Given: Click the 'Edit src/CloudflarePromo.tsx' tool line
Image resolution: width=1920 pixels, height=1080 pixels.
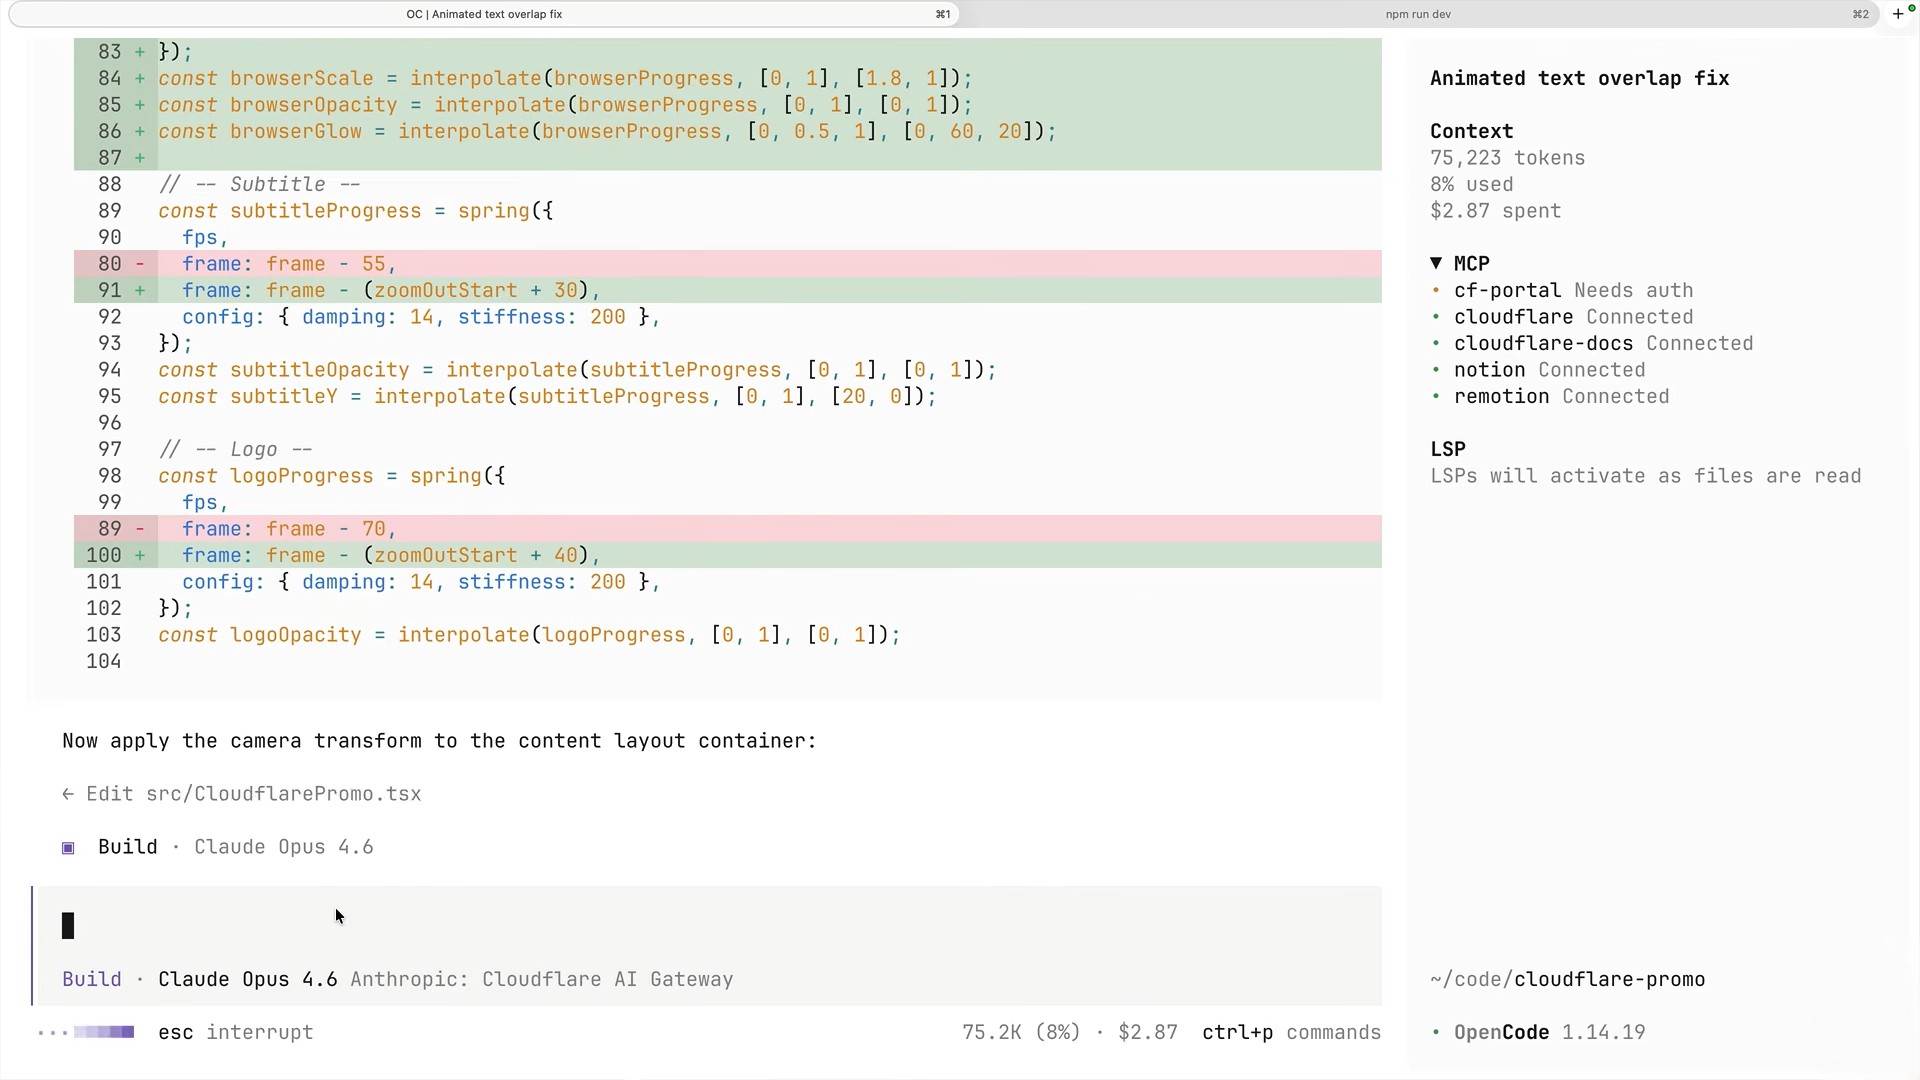Looking at the screenshot, I should (241, 794).
